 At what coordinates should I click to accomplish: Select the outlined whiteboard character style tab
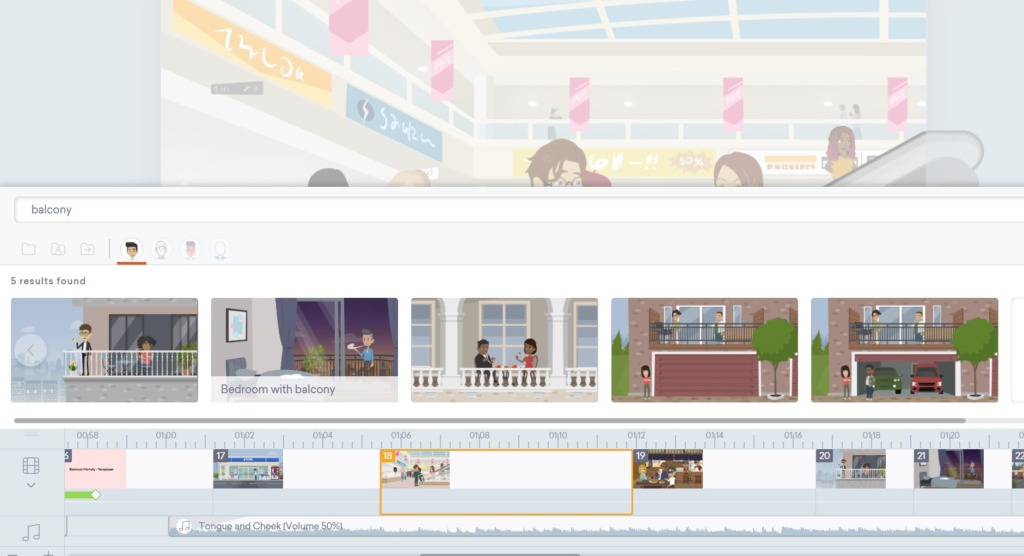point(161,250)
